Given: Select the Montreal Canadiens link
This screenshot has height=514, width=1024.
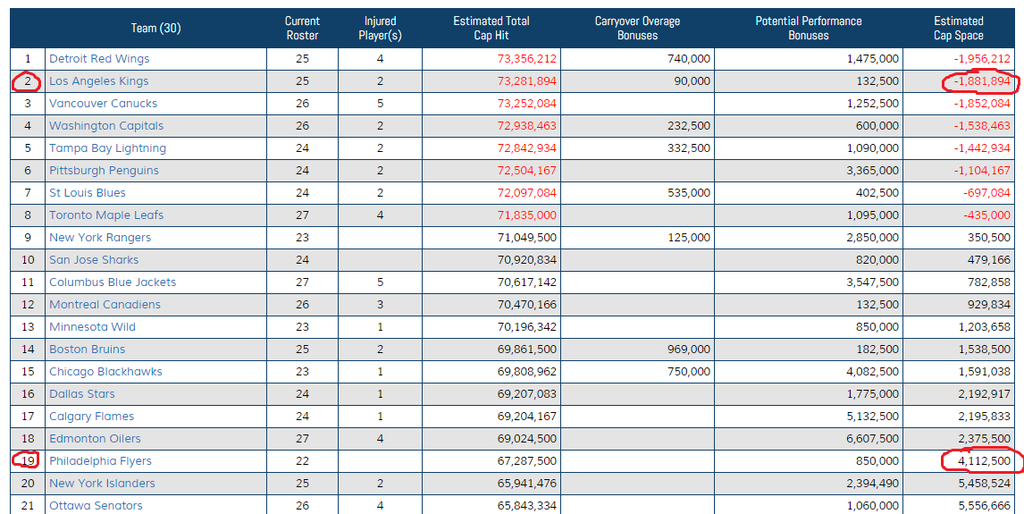Looking at the screenshot, I should click(x=104, y=305).
